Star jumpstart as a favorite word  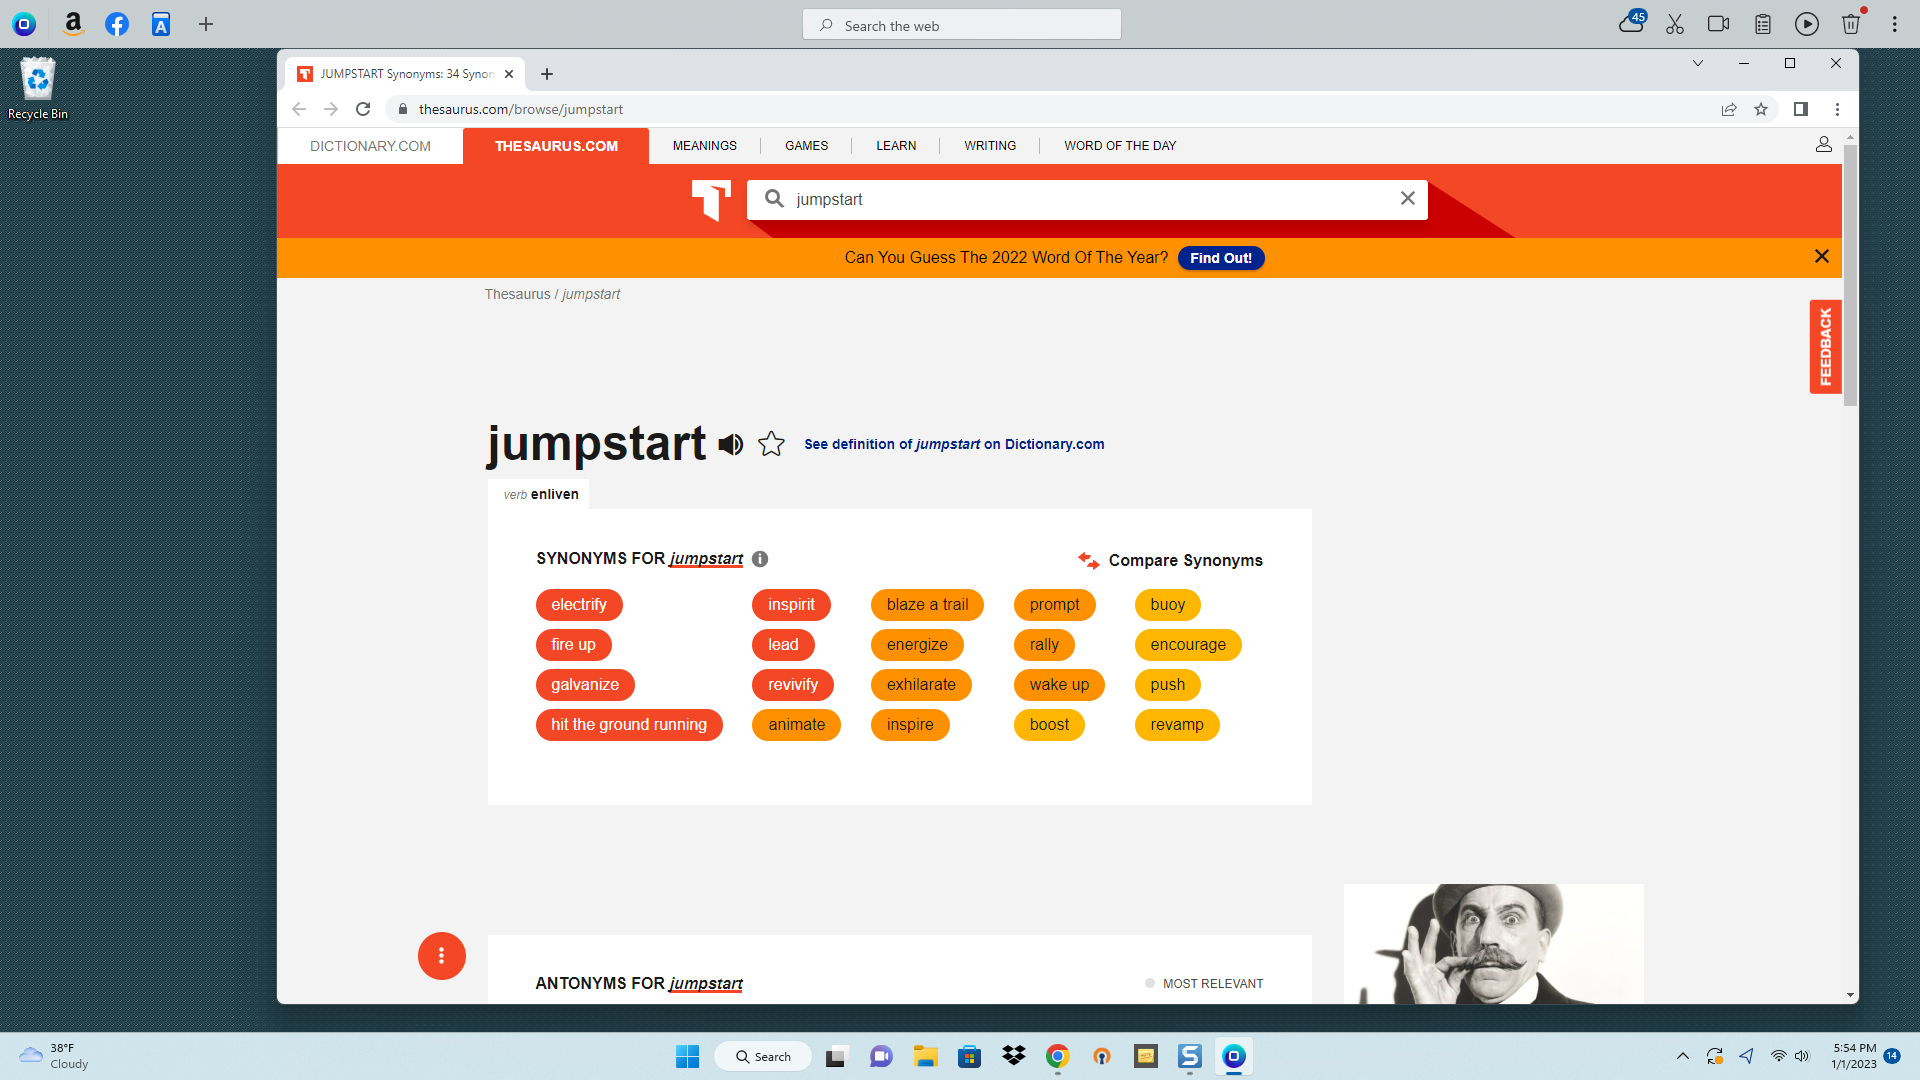(771, 444)
